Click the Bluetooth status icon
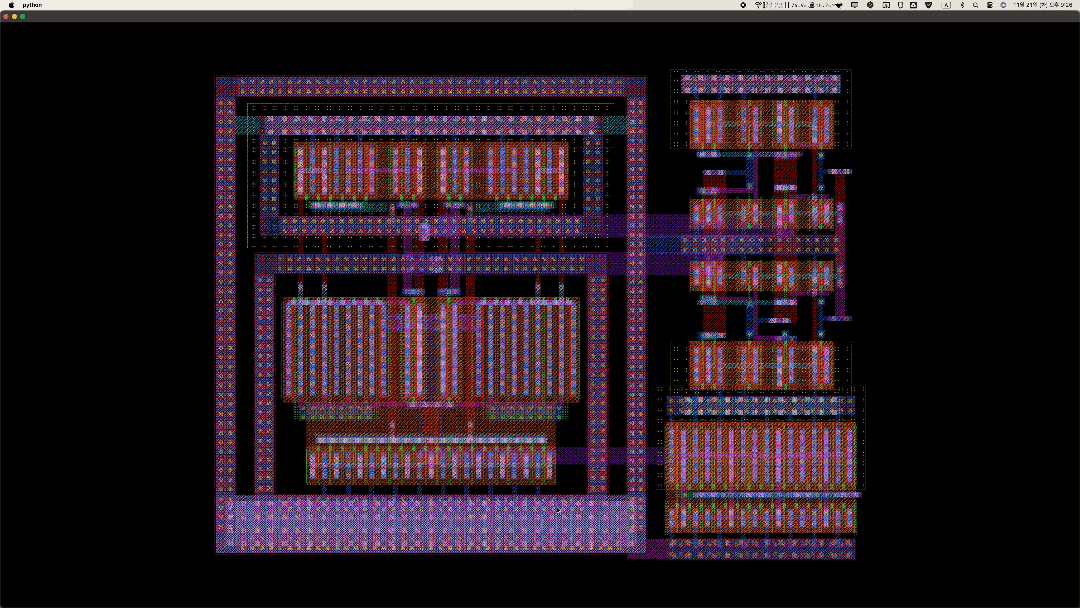 [962, 5]
